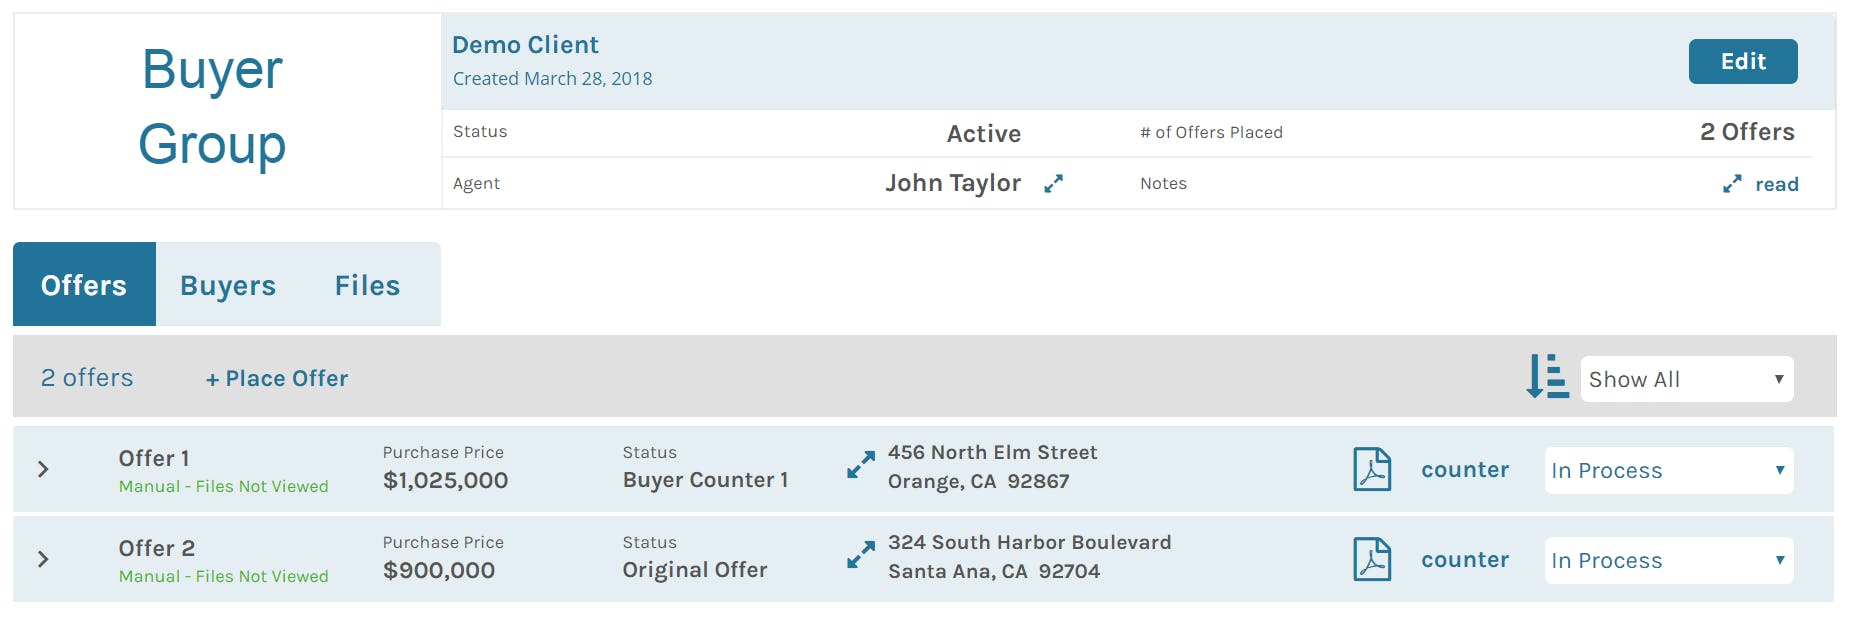Switch to the Files tab
This screenshot has width=1849, height=637.
click(x=367, y=285)
